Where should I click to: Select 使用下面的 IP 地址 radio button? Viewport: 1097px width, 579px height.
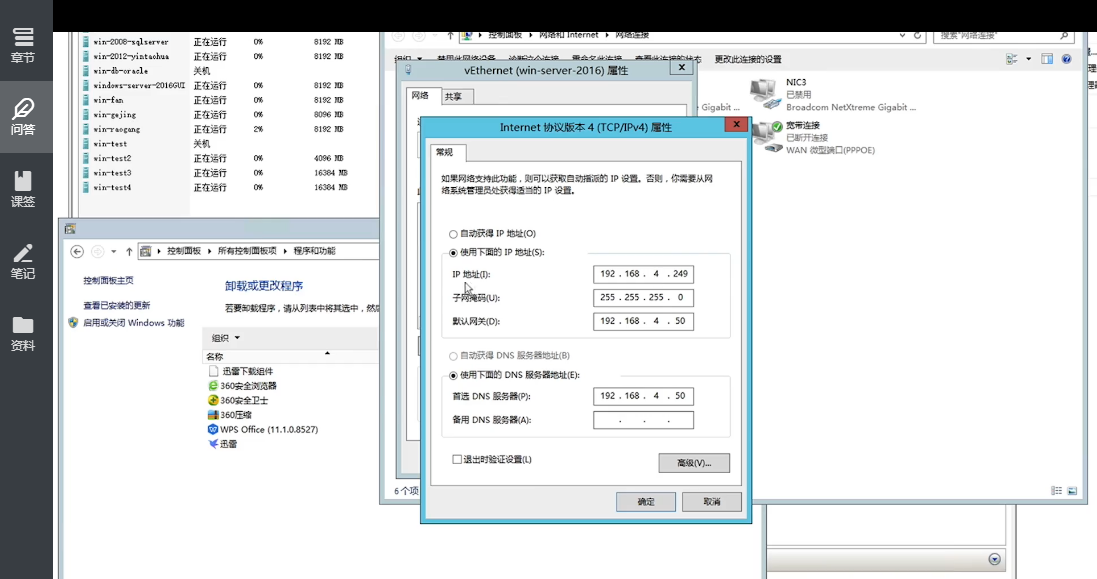[453, 253]
